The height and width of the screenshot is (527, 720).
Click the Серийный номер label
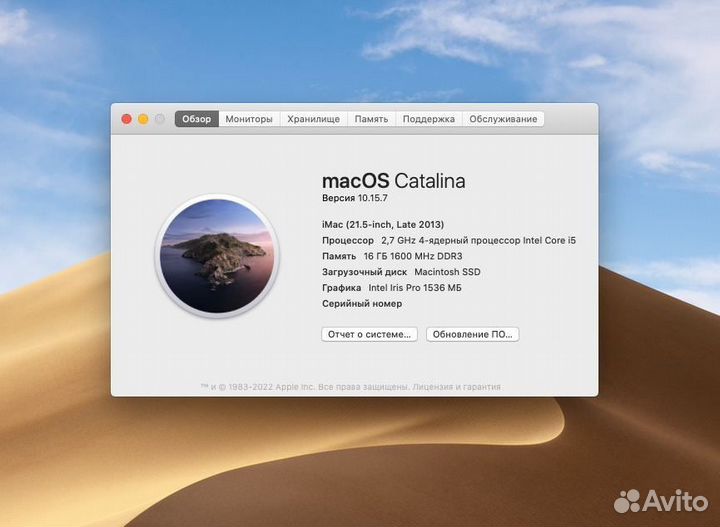(x=362, y=303)
